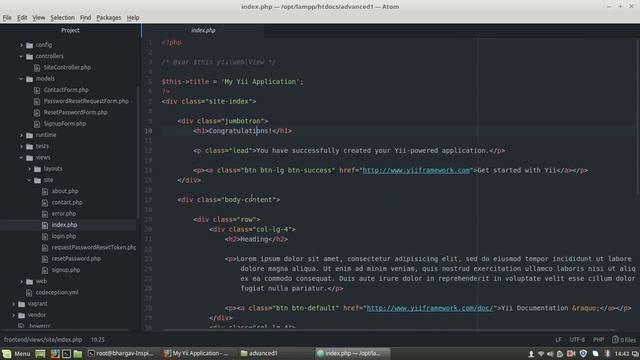Open SiteController.php in tree view
The height and width of the screenshot is (360, 640).
point(67,67)
